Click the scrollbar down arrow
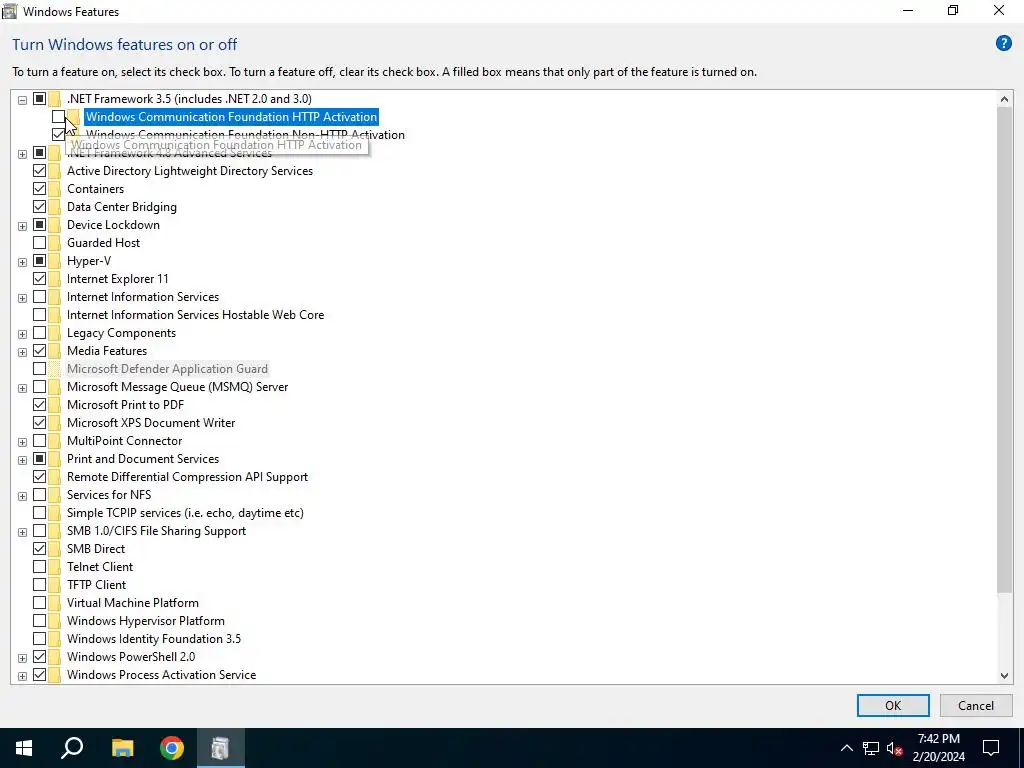Screen dimensions: 1024x768 coord(1004,676)
